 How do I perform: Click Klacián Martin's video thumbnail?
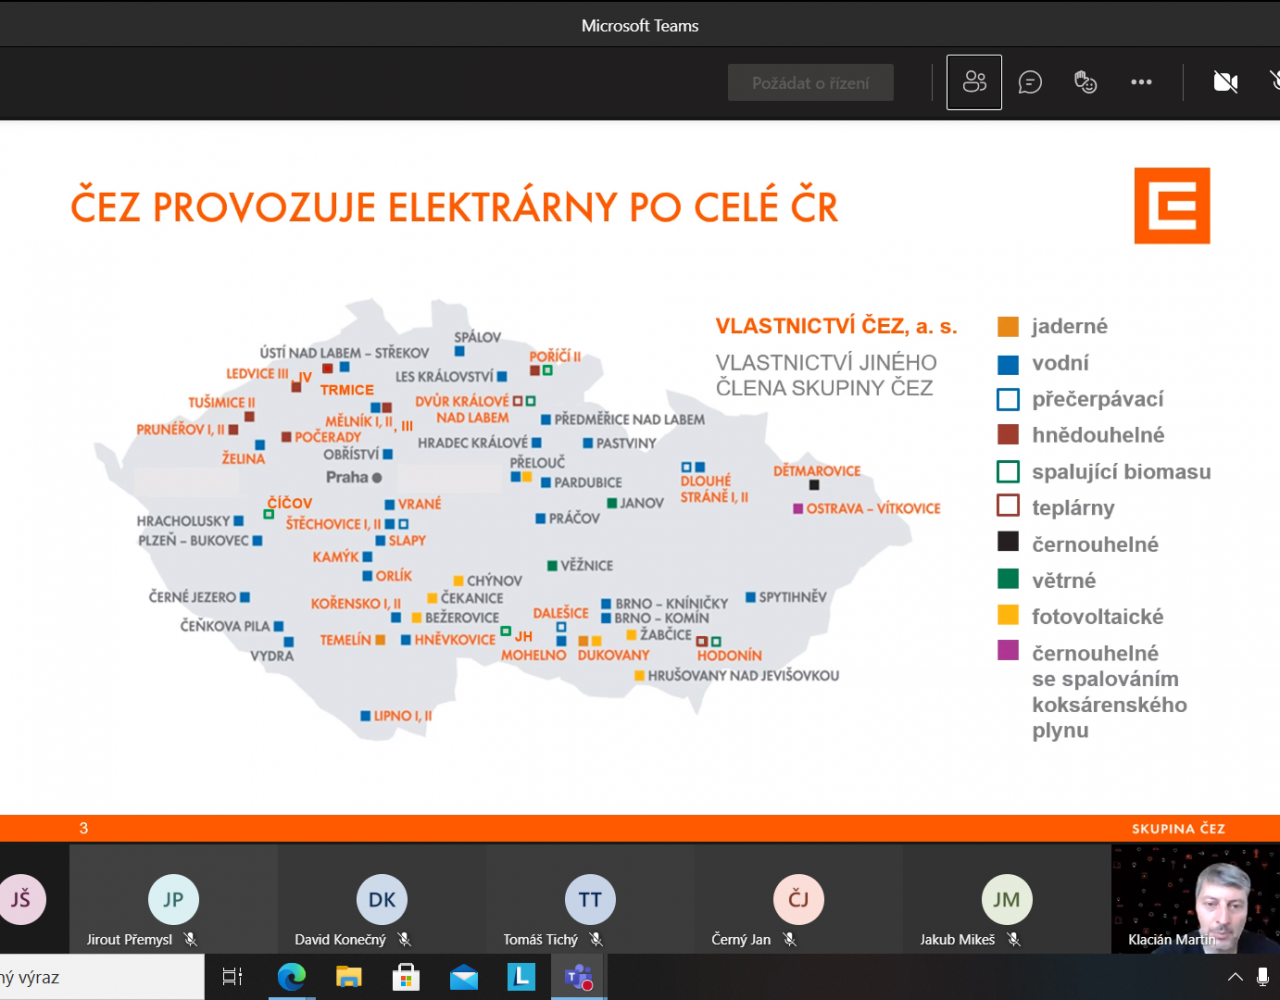[x=1195, y=899]
